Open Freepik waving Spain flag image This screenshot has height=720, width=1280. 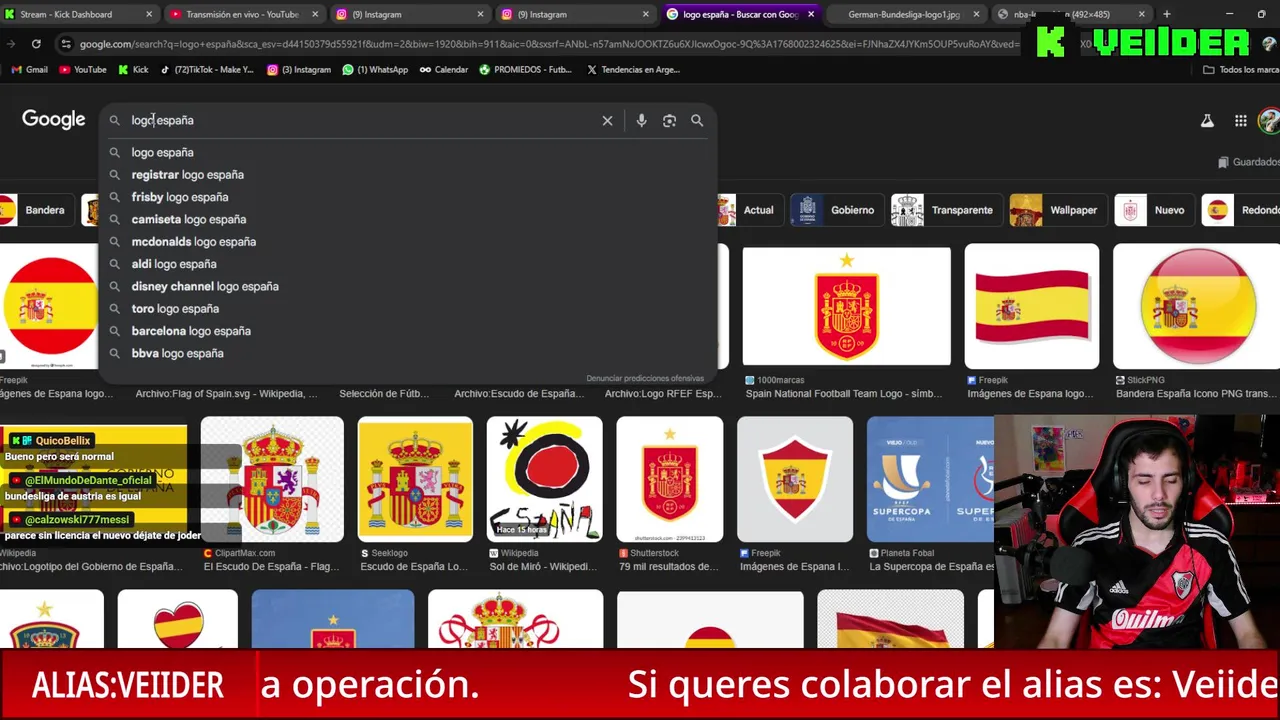pos(1031,306)
